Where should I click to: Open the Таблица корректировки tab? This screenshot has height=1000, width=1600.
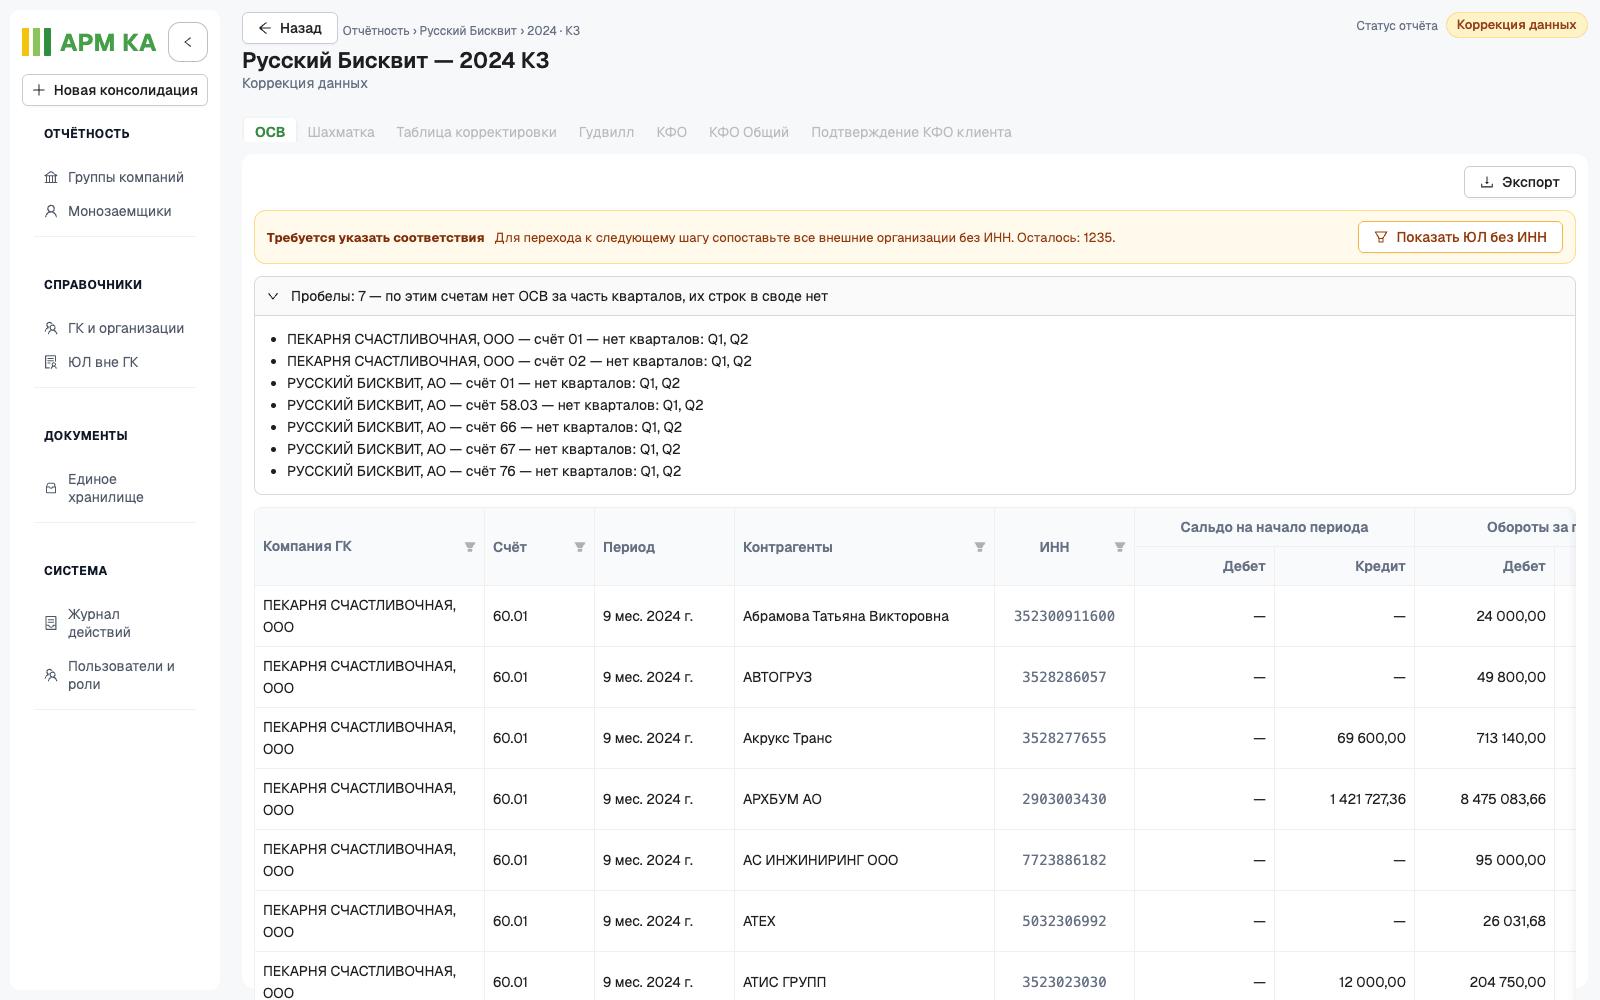pos(476,132)
